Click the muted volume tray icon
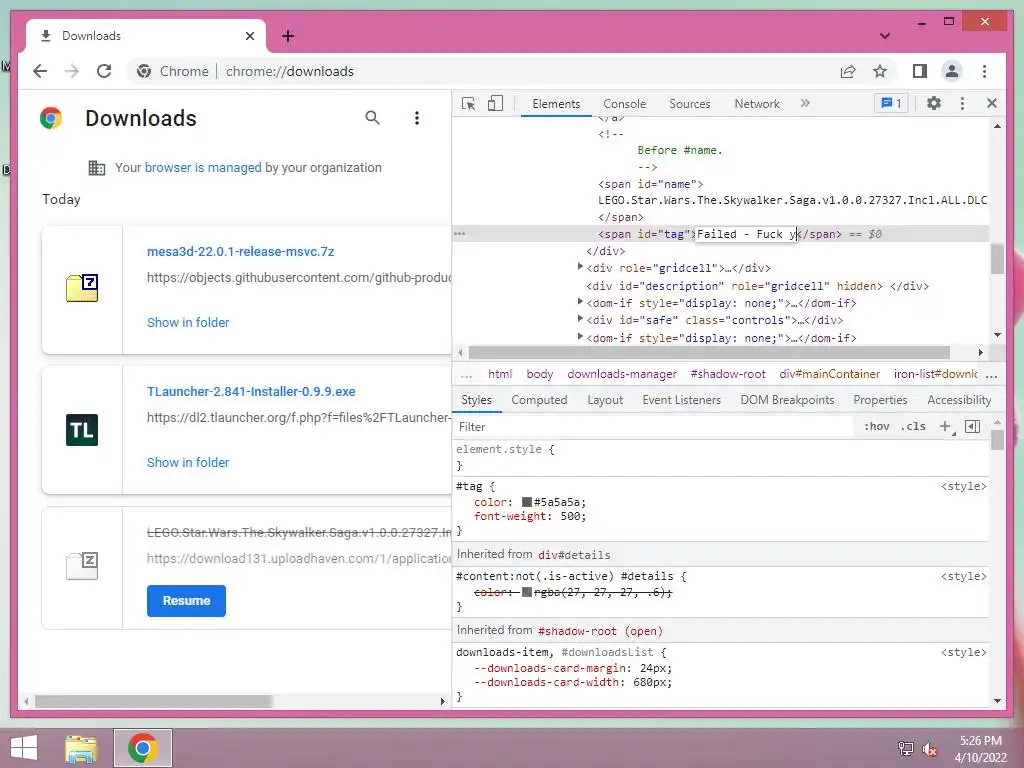Screen dimensions: 1024x768 (x=929, y=749)
